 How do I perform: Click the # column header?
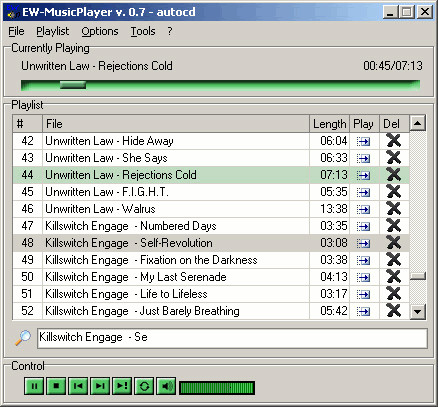point(28,124)
